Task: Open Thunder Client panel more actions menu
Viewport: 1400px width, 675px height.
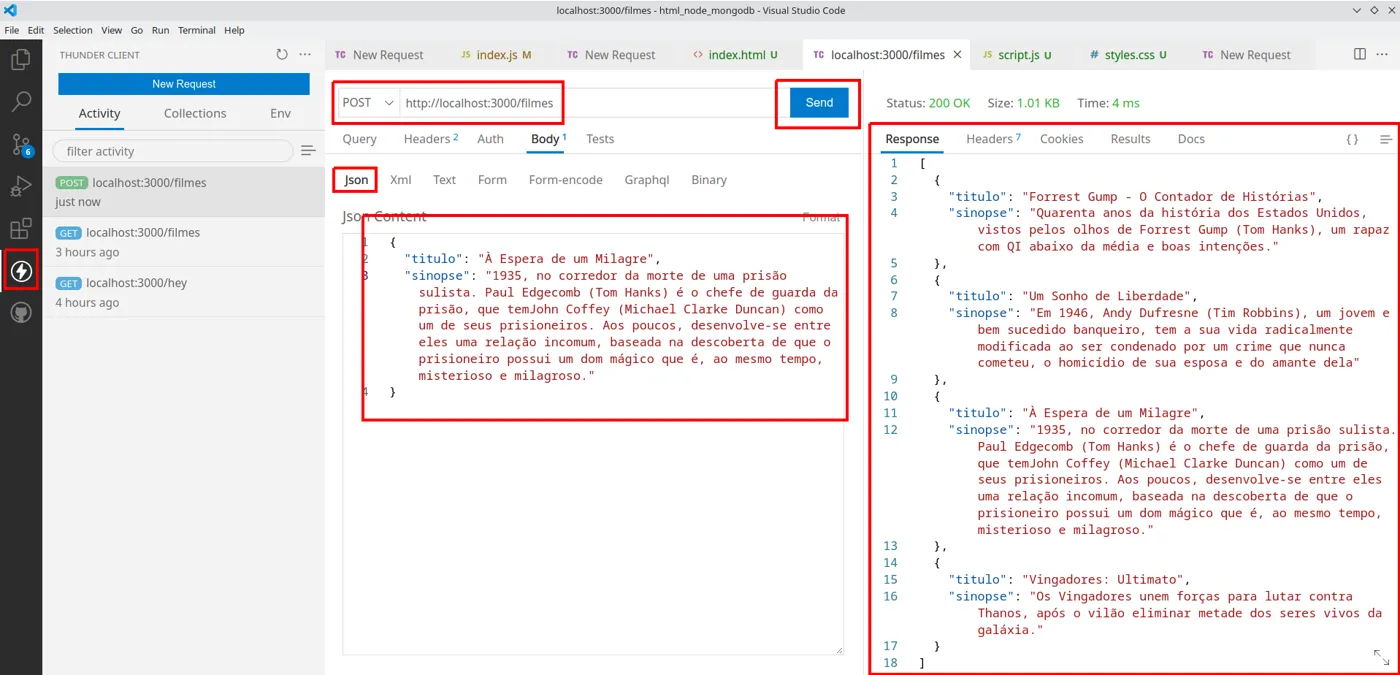Action: (306, 55)
